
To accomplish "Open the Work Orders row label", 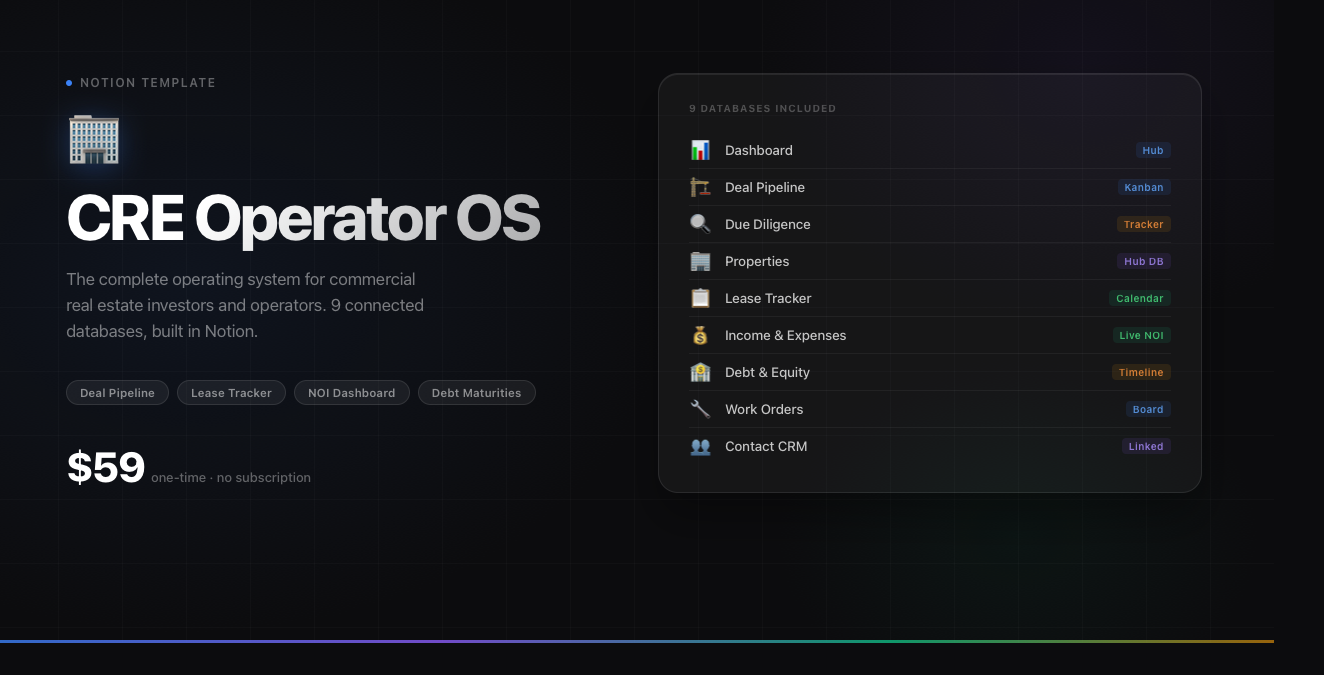I will tap(764, 409).
